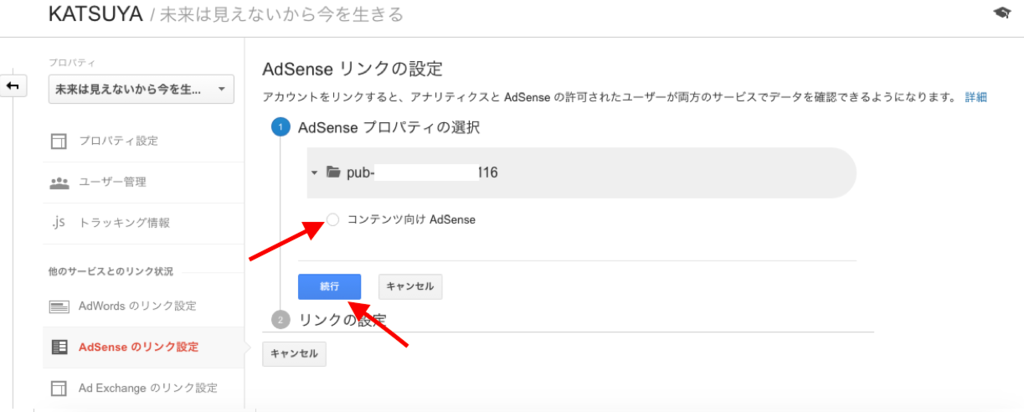Screen dimensions: 1024x412
Task: Click the コンテンツ向け AdSense label text
Action: pyautogui.click(x=411, y=220)
